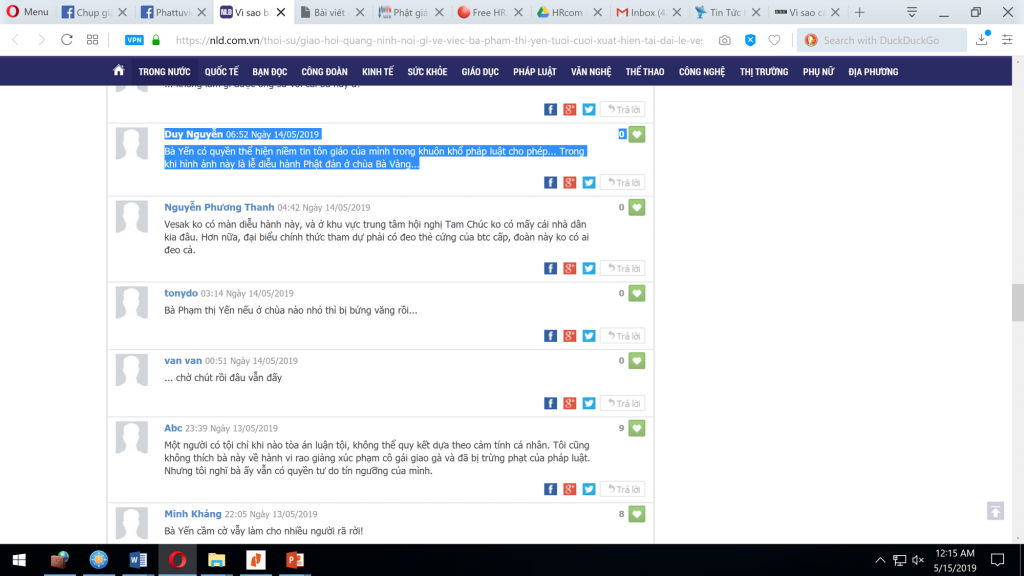This screenshot has height=576, width=1024.
Task: Reload the page with refresh icon
Action: (67, 40)
